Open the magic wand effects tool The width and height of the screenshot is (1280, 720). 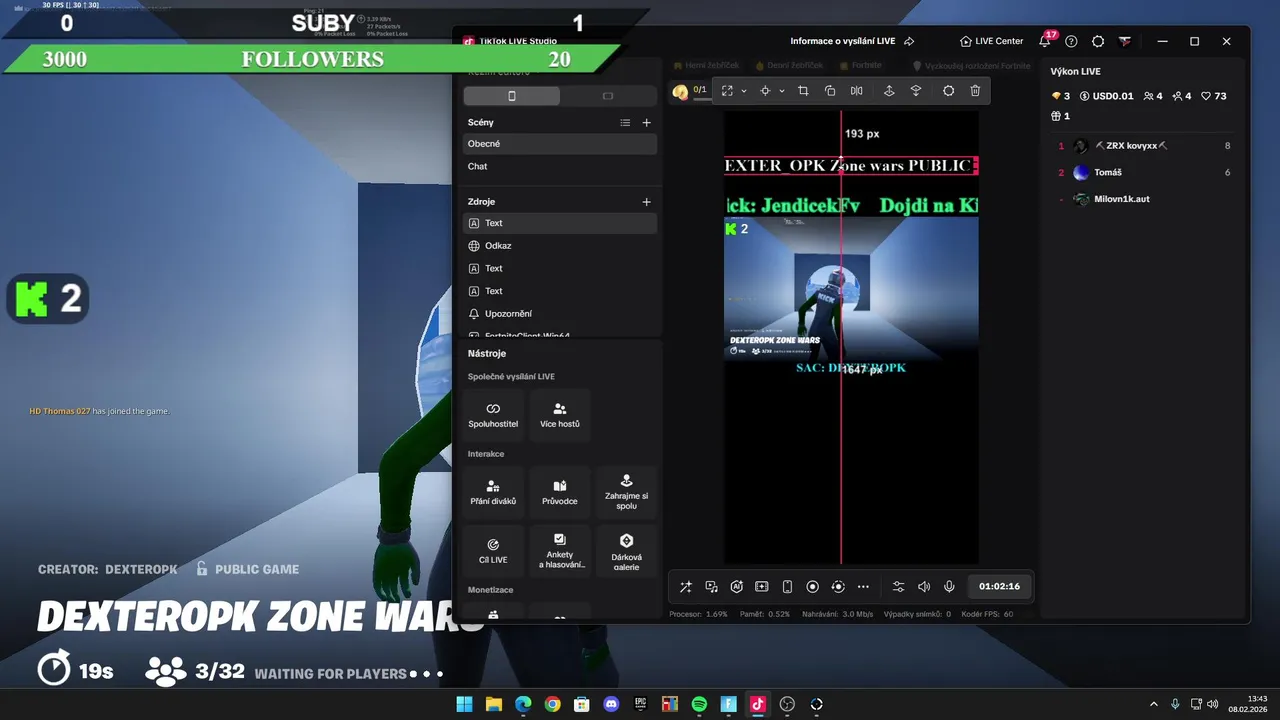pos(686,587)
